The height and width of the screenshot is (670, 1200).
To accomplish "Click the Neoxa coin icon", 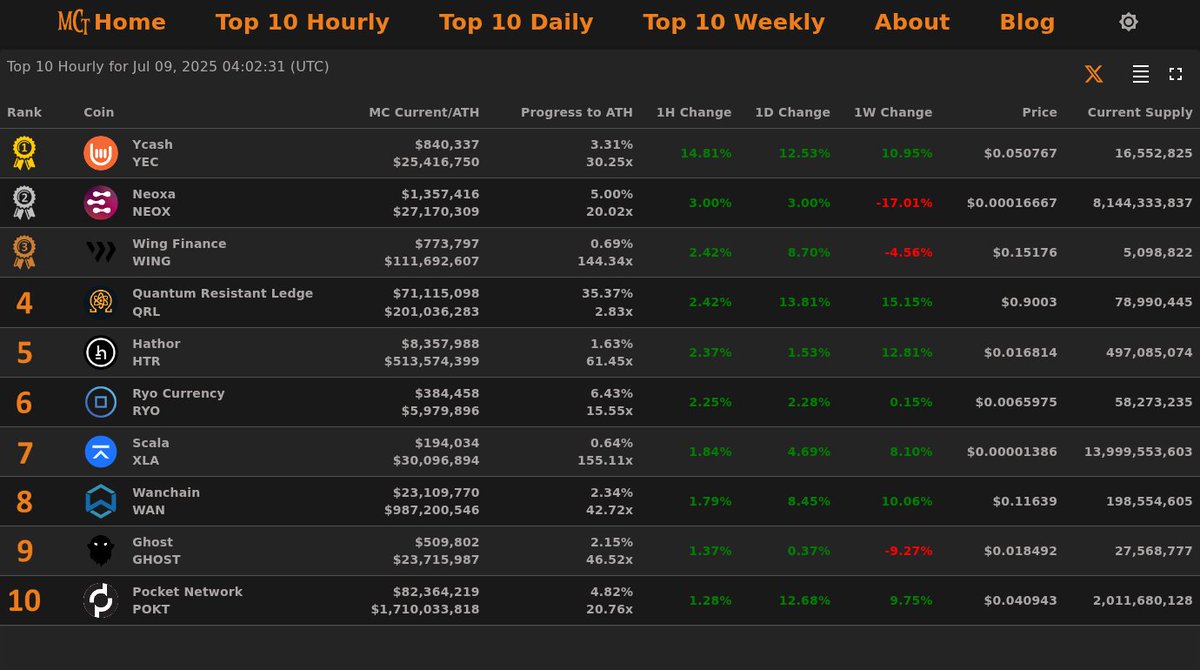I will point(100,202).
